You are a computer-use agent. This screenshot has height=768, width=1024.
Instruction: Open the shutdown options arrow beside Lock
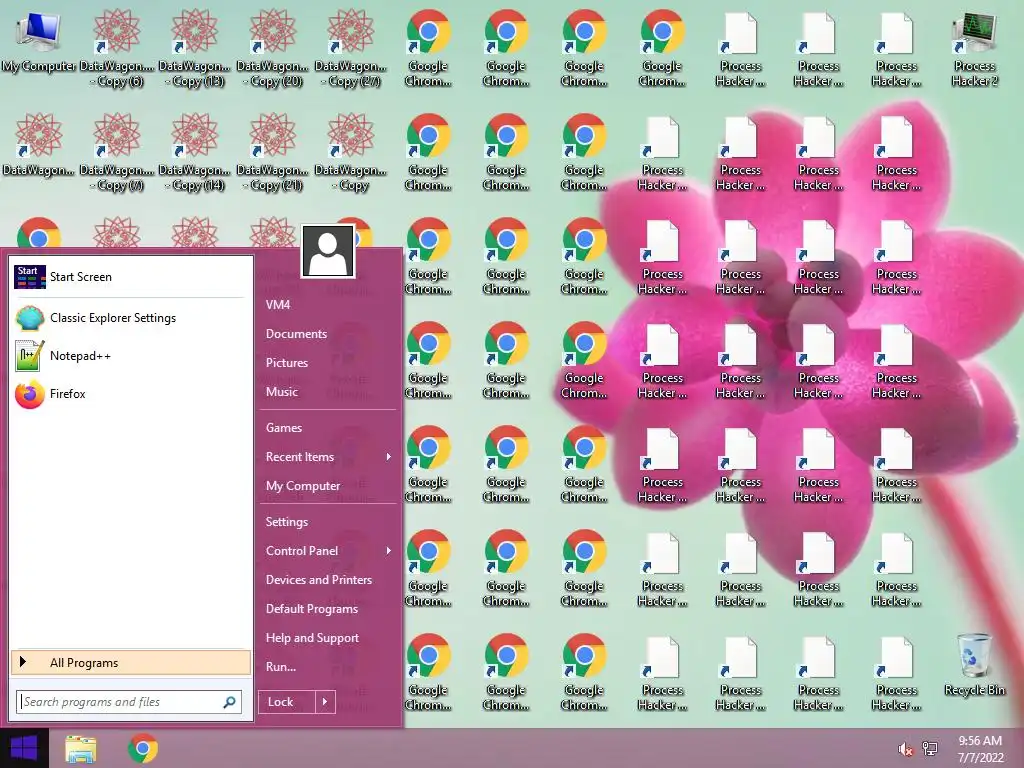[325, 702]
